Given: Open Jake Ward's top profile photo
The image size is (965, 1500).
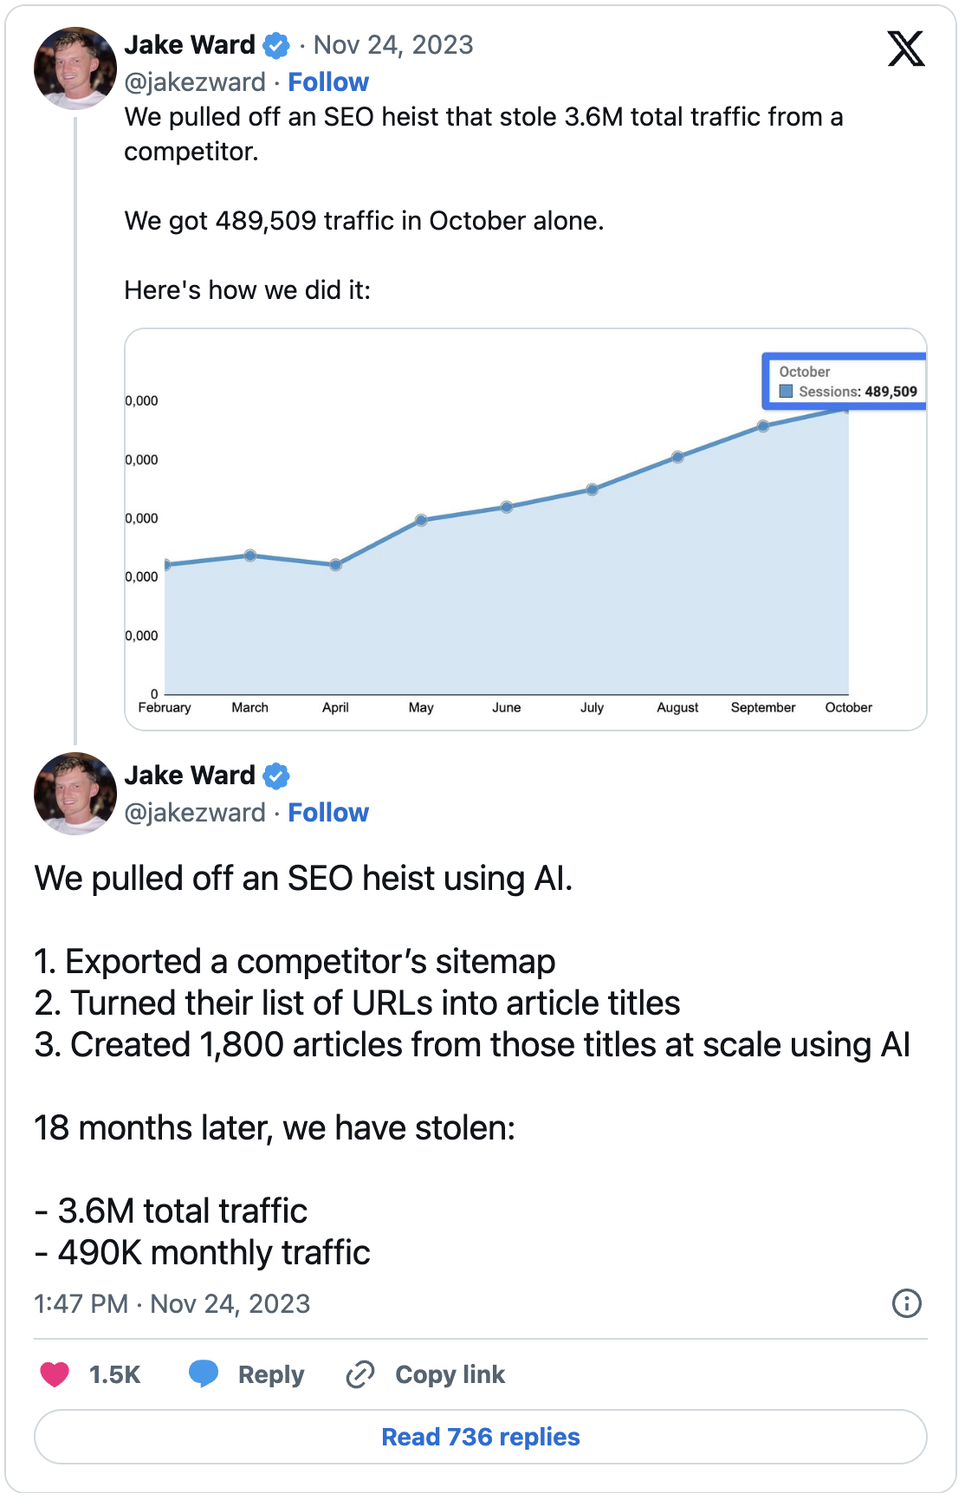Looking at the screenshot, I should click(x=75, y=68).
